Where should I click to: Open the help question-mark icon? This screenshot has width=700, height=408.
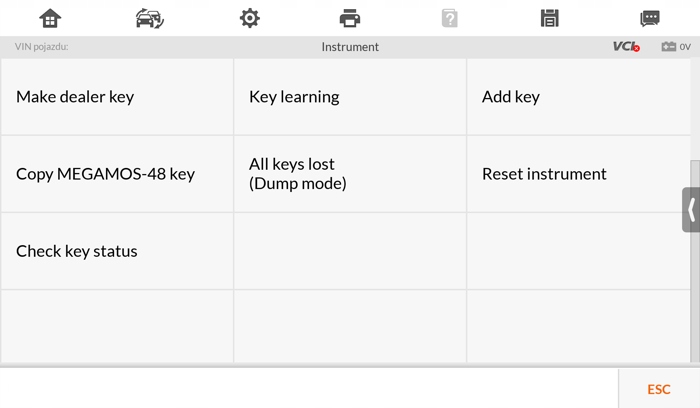pos(450,18)
